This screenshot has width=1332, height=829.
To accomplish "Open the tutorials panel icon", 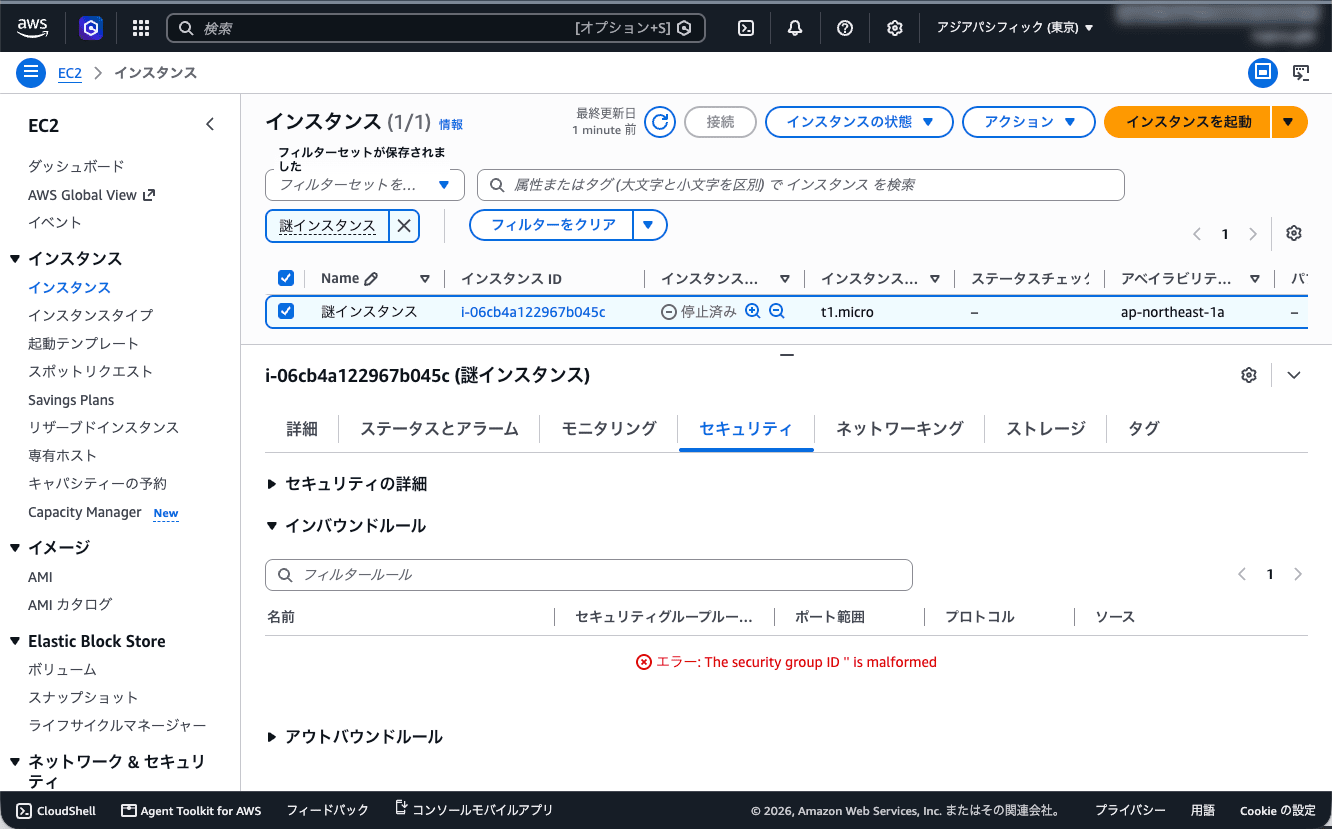I will [x=1301, y=72].
